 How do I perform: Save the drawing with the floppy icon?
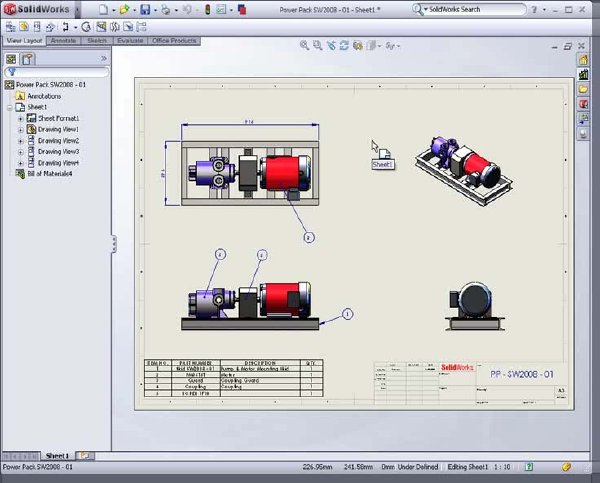(x=145, y=9)
